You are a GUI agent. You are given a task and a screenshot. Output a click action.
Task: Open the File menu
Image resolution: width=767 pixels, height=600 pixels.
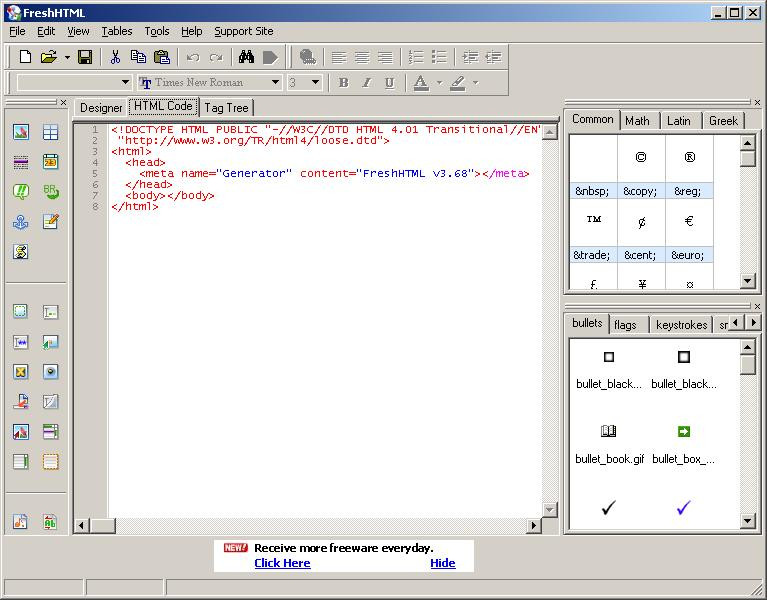(17, 31)
